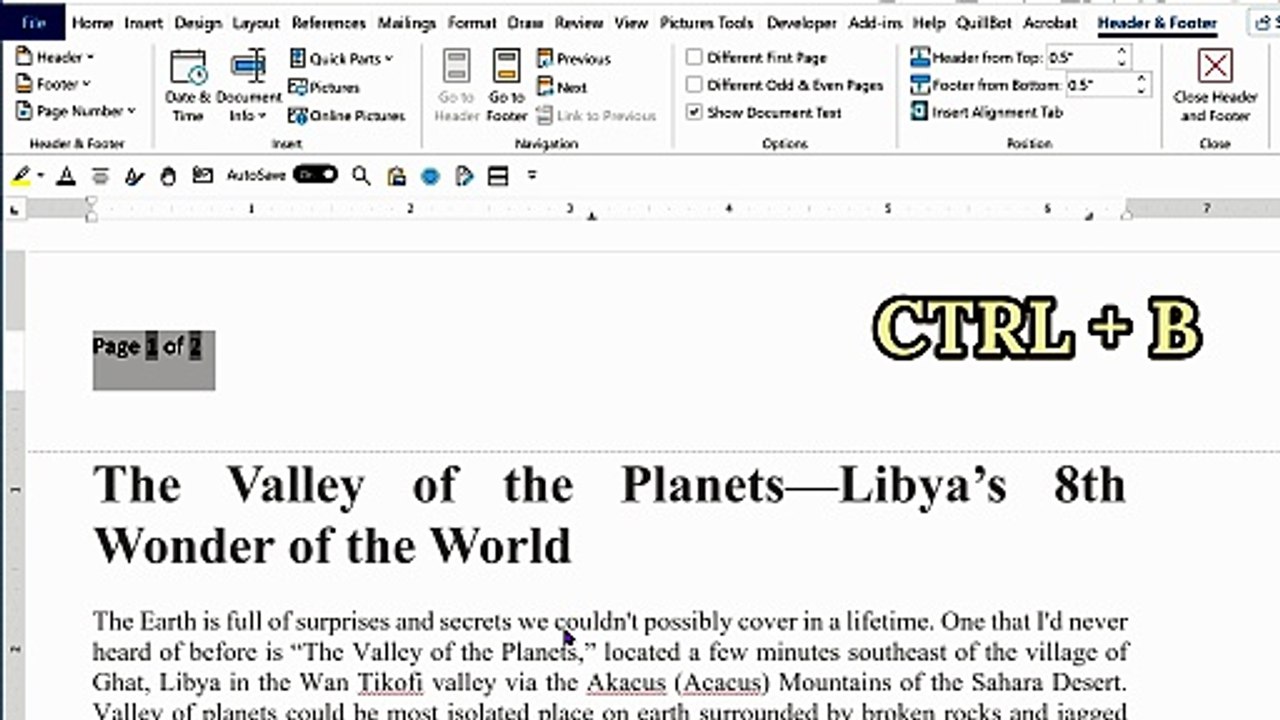Open the References tab
This screenshot has height=720, width=1280.
click(329, 22)
